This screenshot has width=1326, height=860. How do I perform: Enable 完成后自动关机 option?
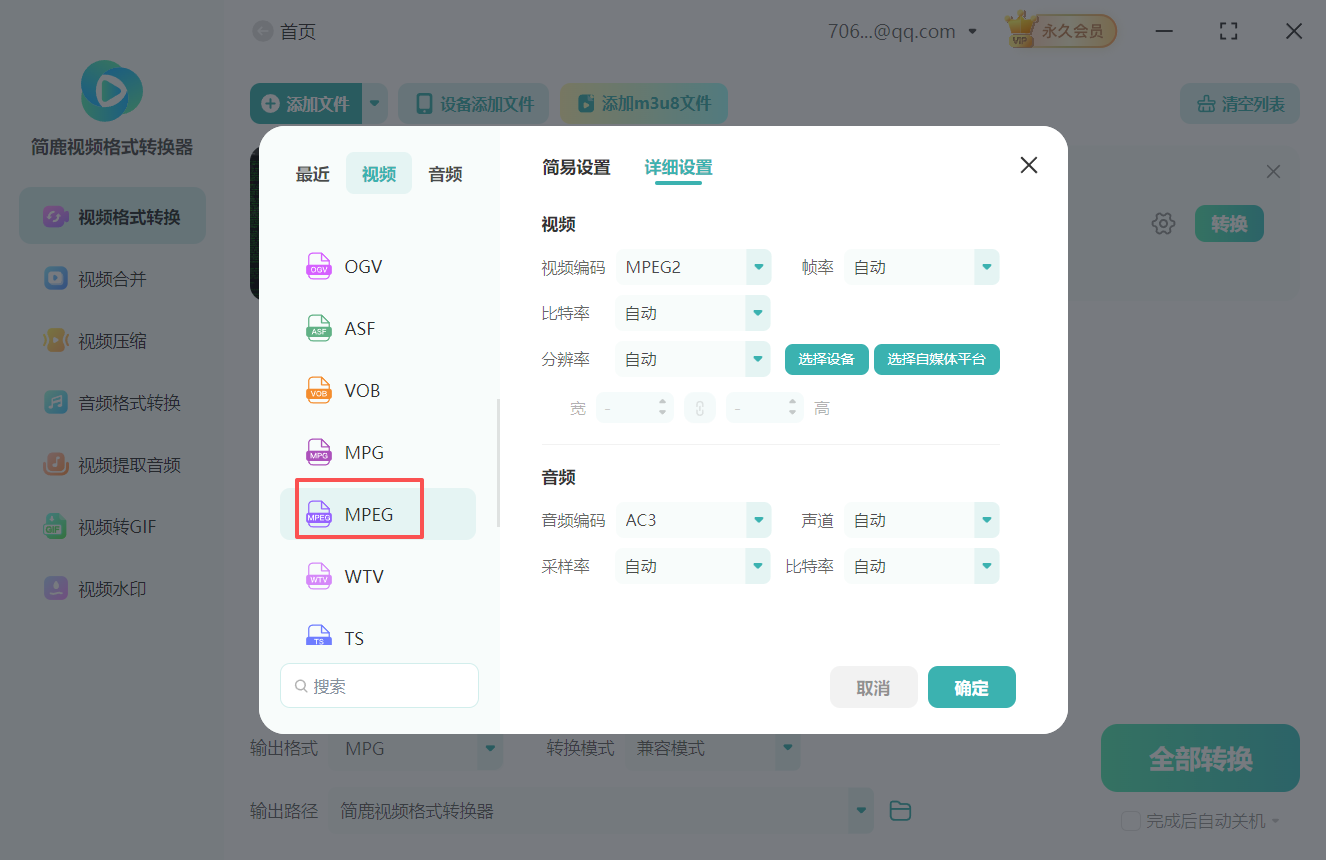pos(1130,820)
